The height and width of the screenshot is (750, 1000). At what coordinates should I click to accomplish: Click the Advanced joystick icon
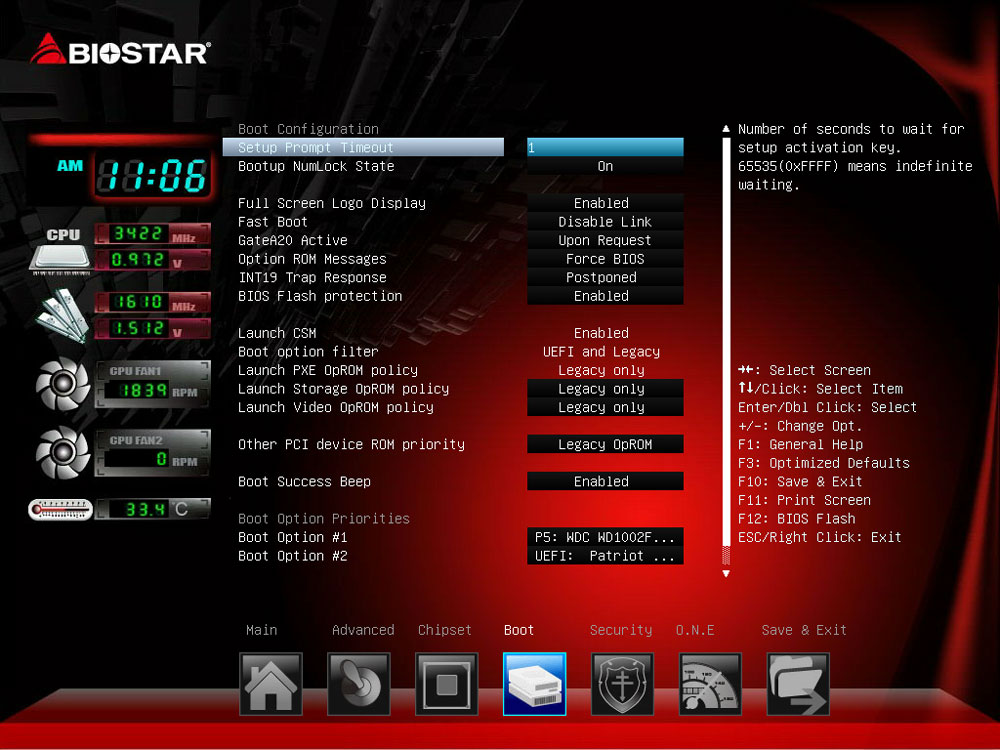click(358, 684)
